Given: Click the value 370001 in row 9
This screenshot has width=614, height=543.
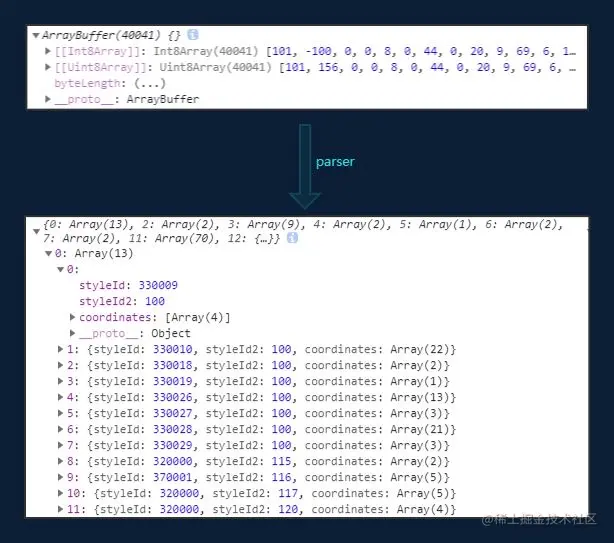Looking at the screenshot, I should click(172, 478).
